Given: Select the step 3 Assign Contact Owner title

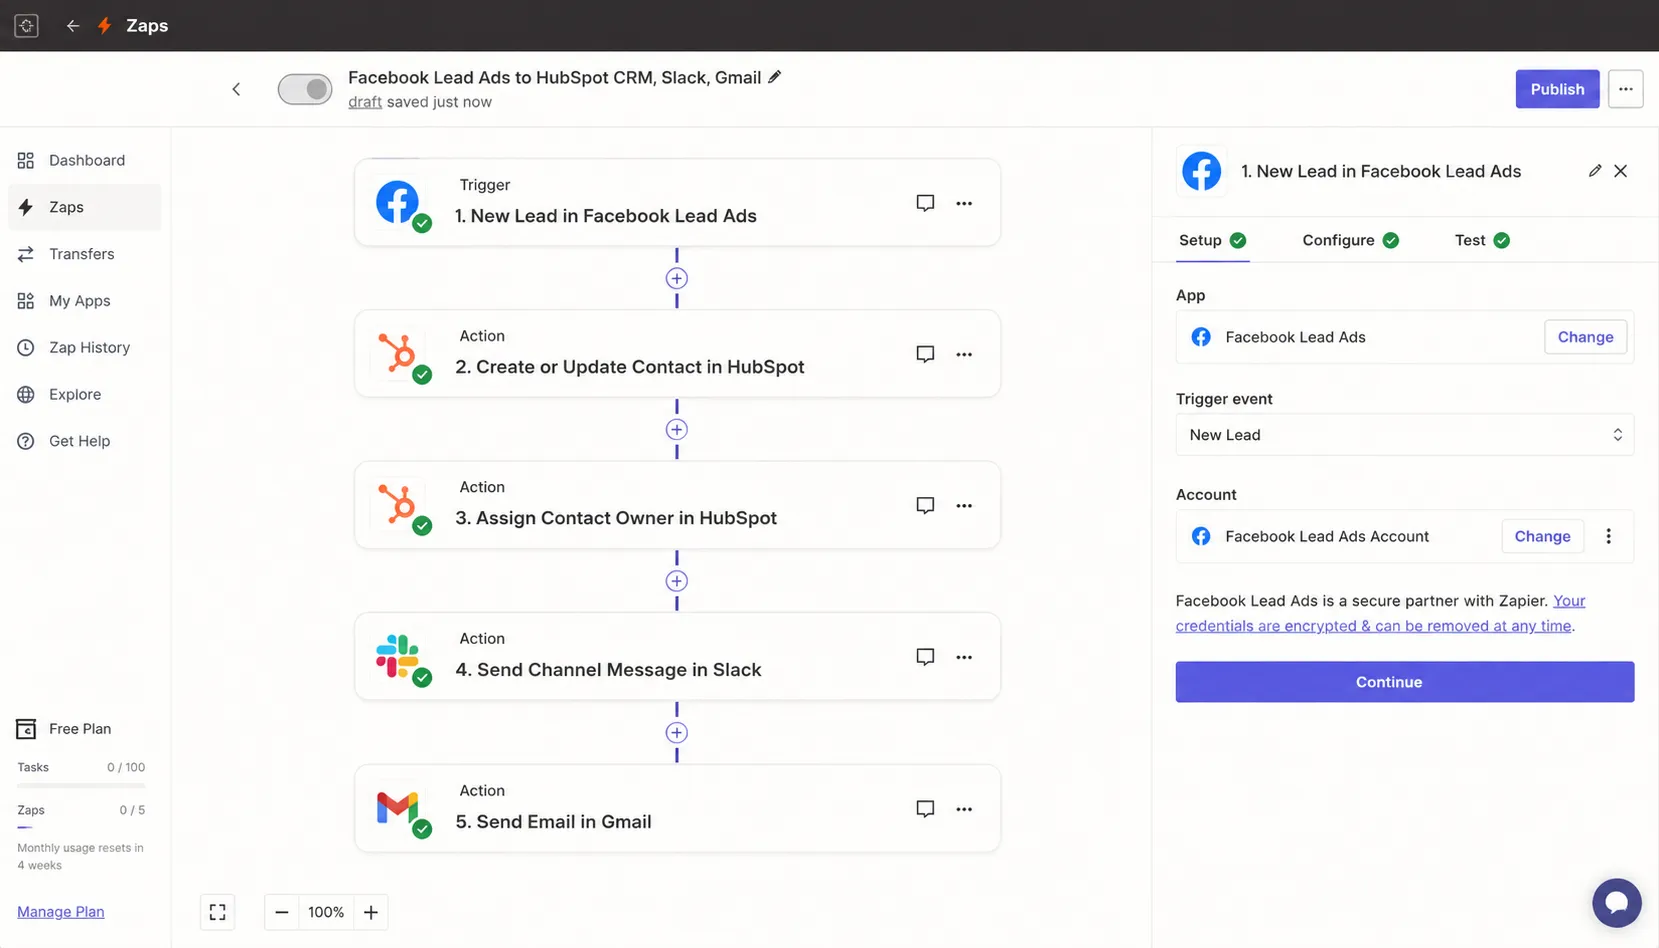Looking at the screenshot, I should click(x=616, y=518).
